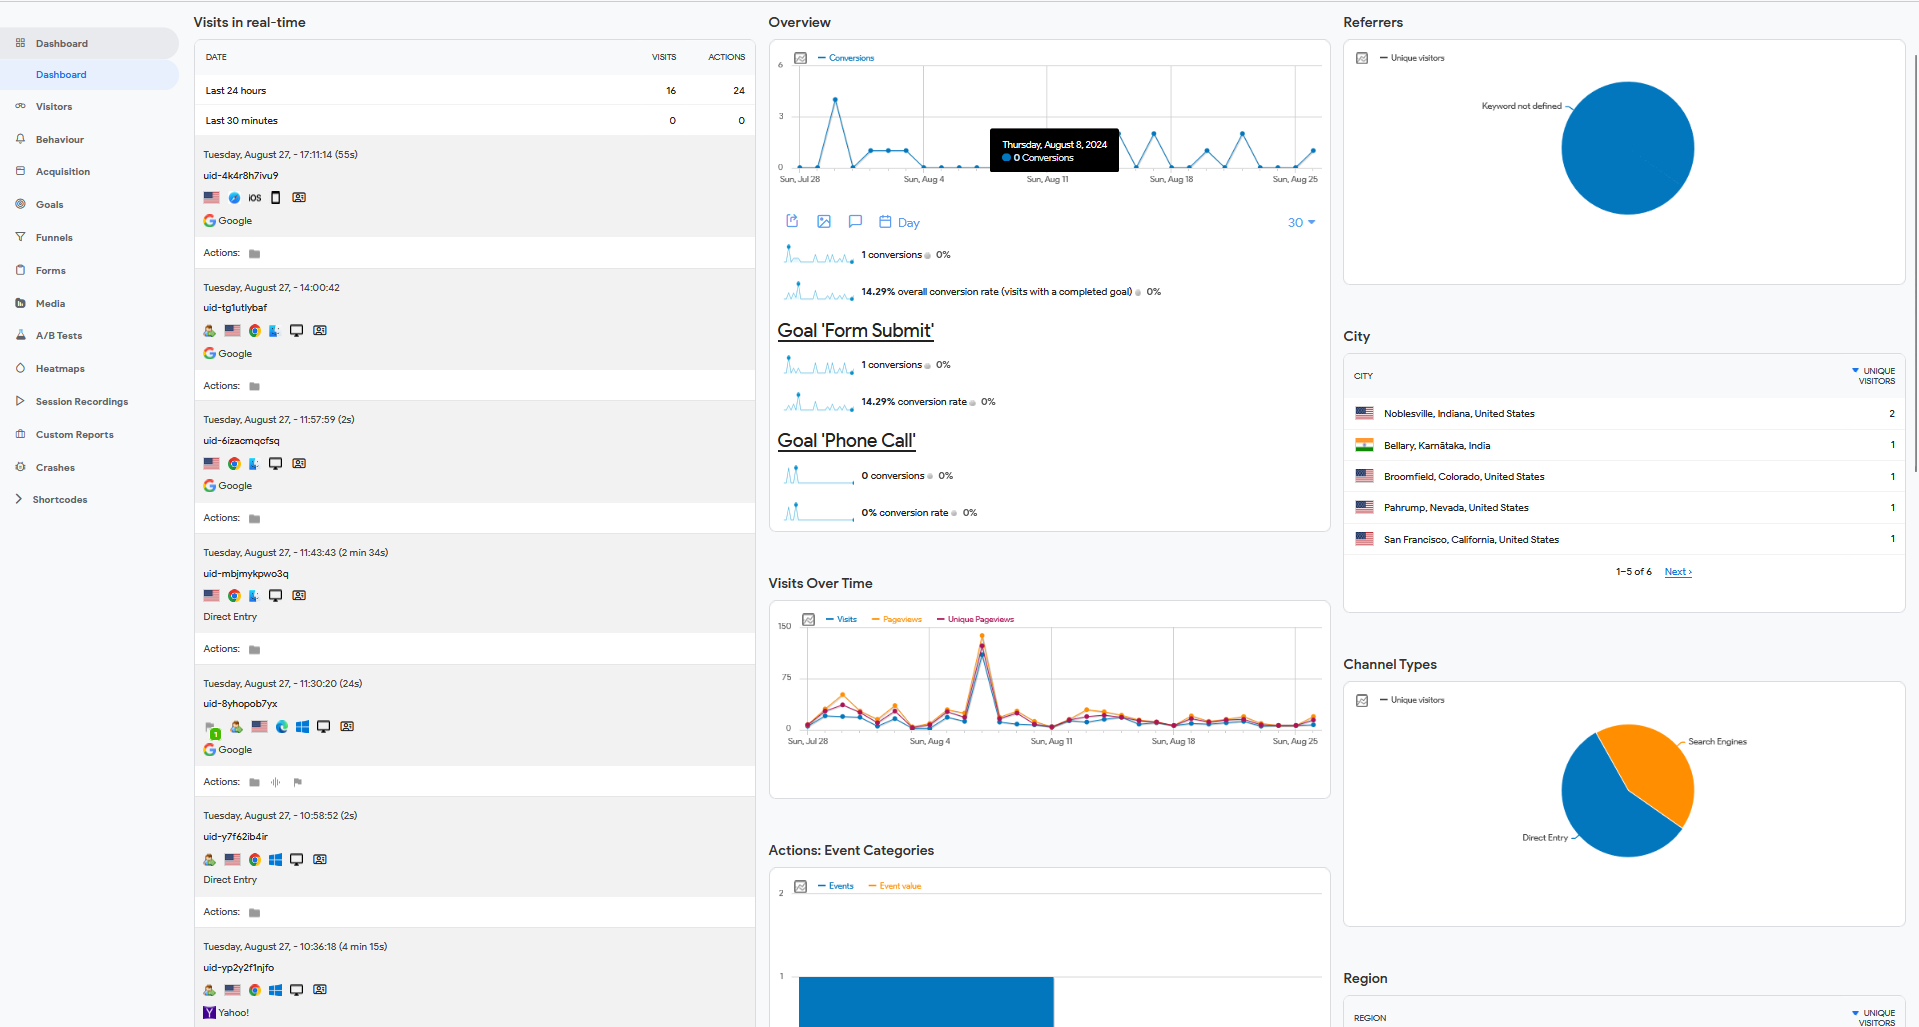Click metrics picker icon in Referrers widget
This screenshot has width=1919, height=1027.
(x=1362, y=58)
